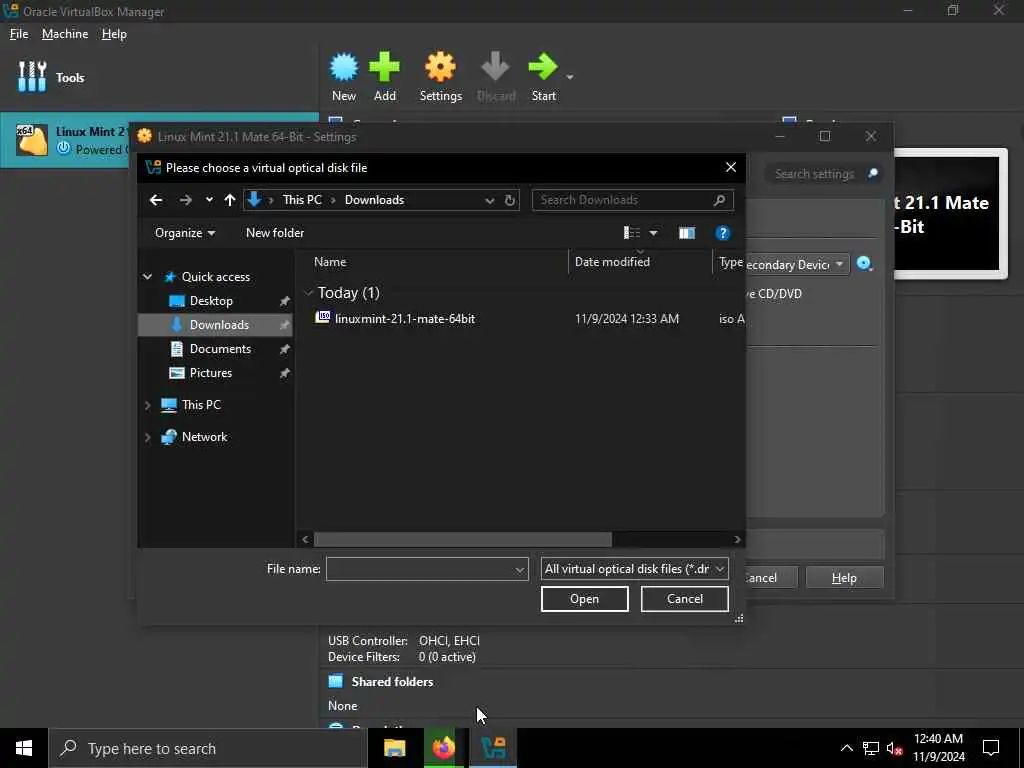
Task: Click This PC in address breadcrumb
Action: 302,200
